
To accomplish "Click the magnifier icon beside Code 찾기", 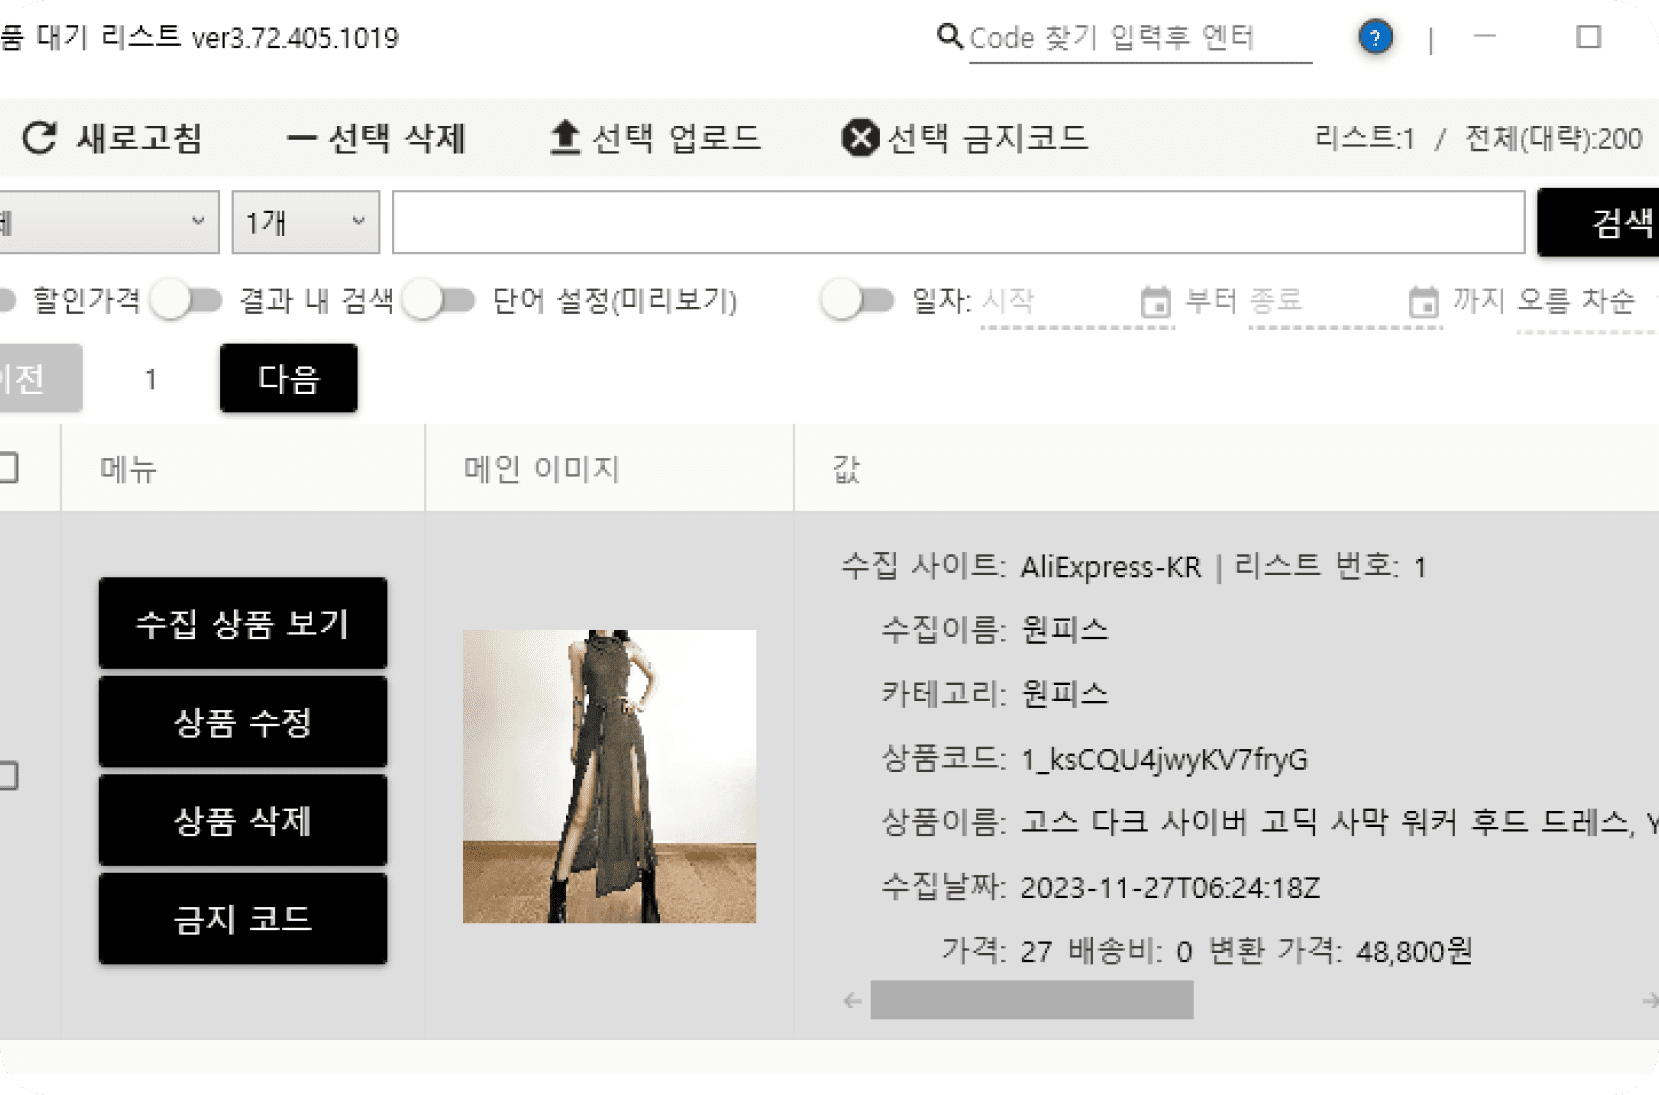I will coord(949,37).
